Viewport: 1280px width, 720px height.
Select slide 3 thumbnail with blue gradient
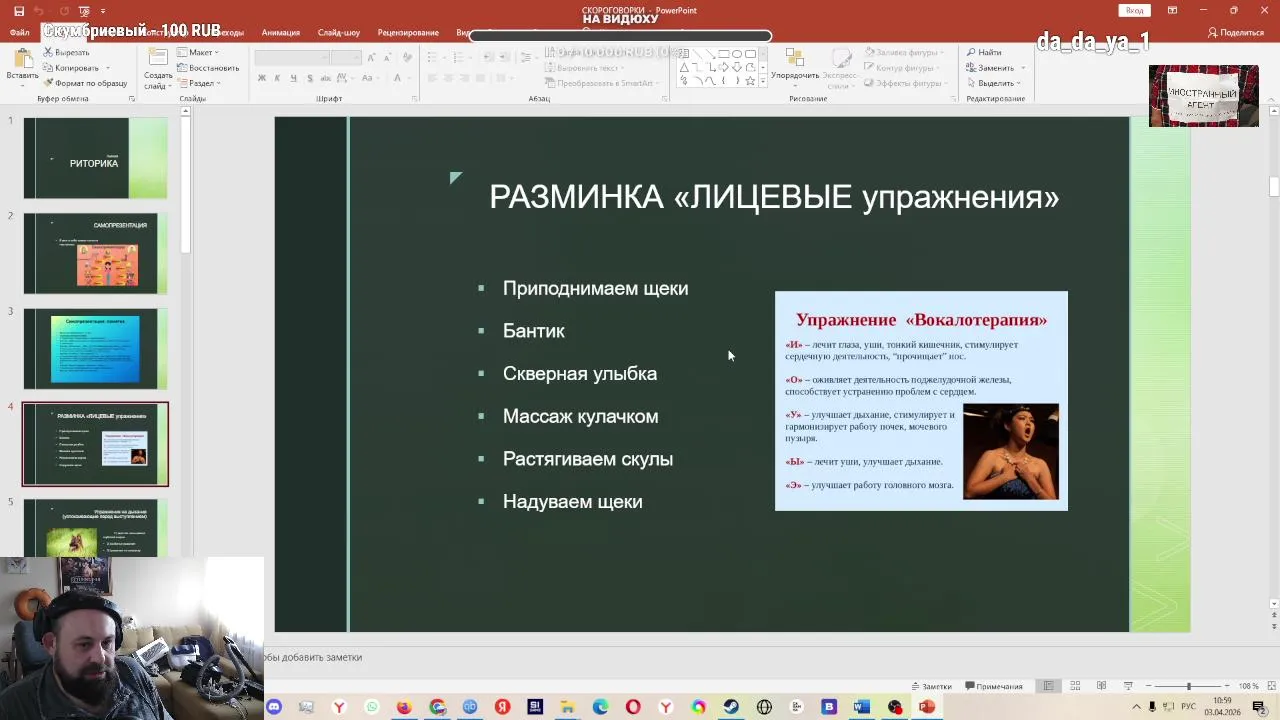coord(95,348)
